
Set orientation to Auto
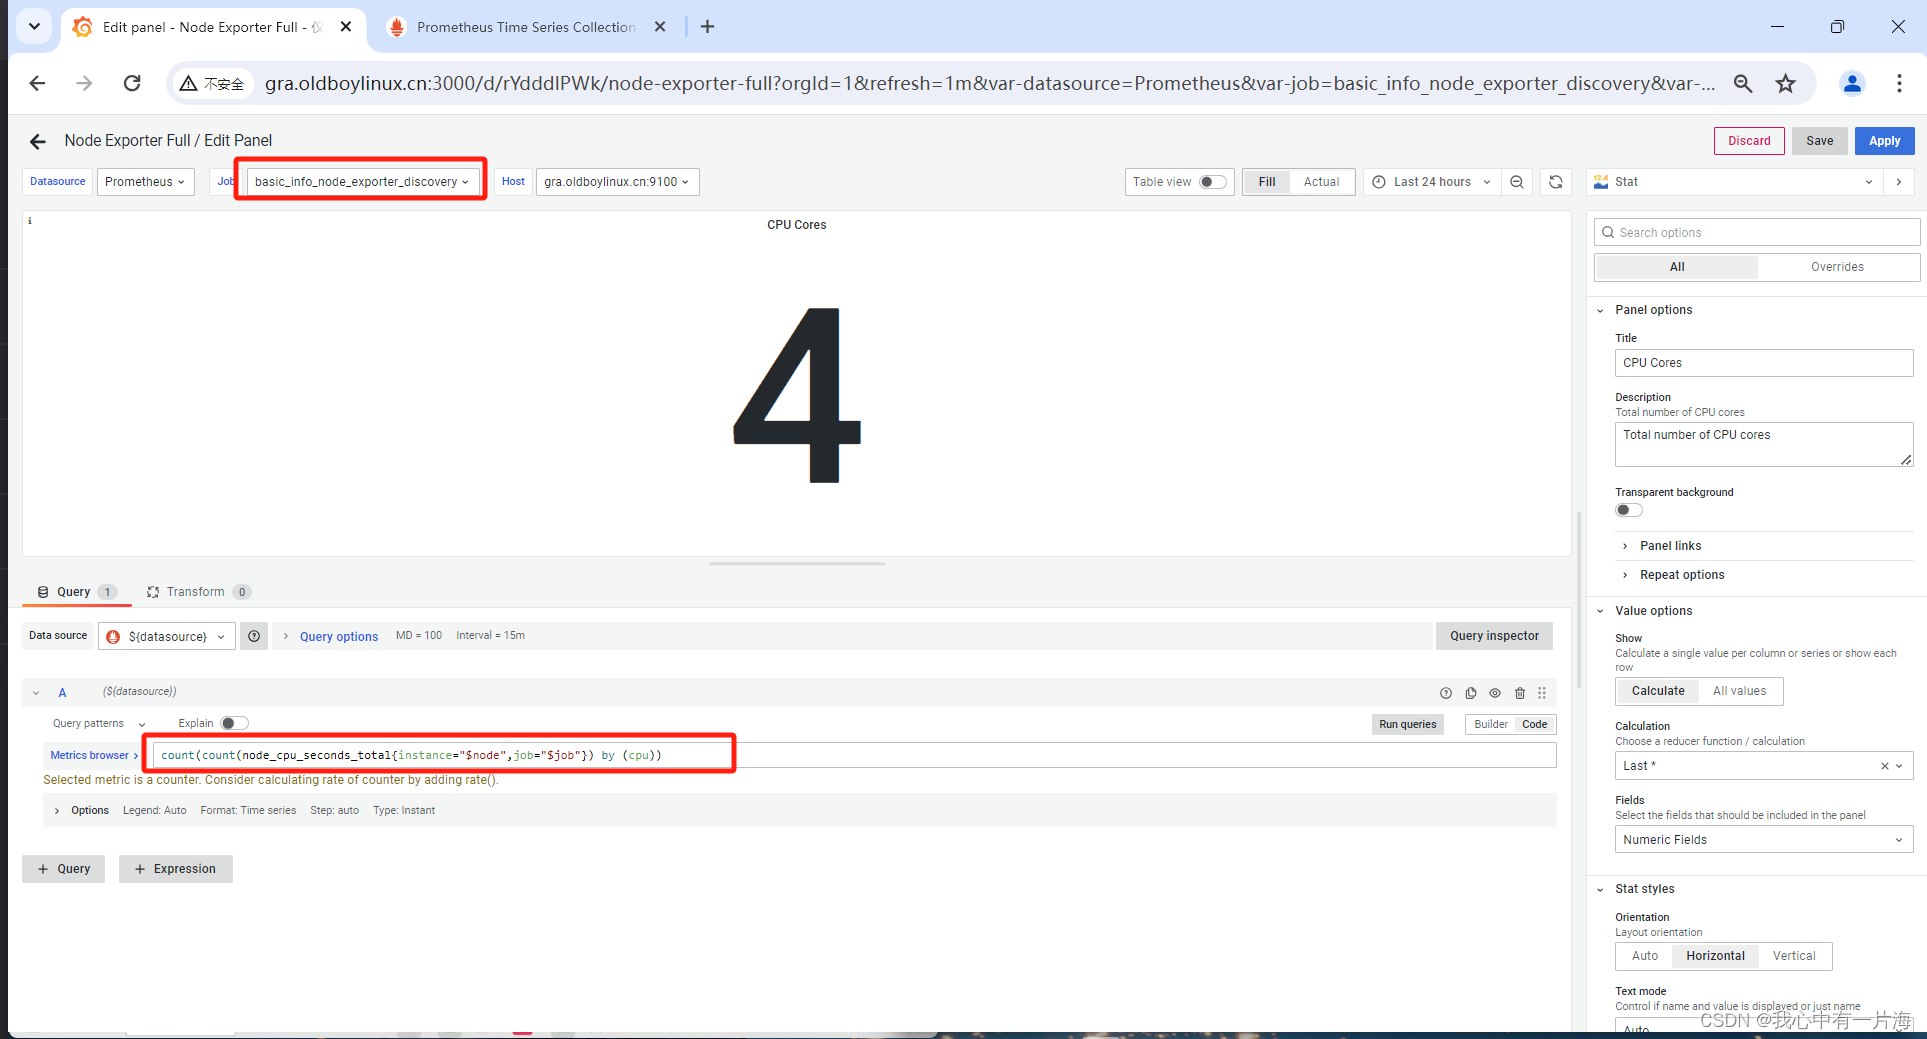[x=1645, y=956]
